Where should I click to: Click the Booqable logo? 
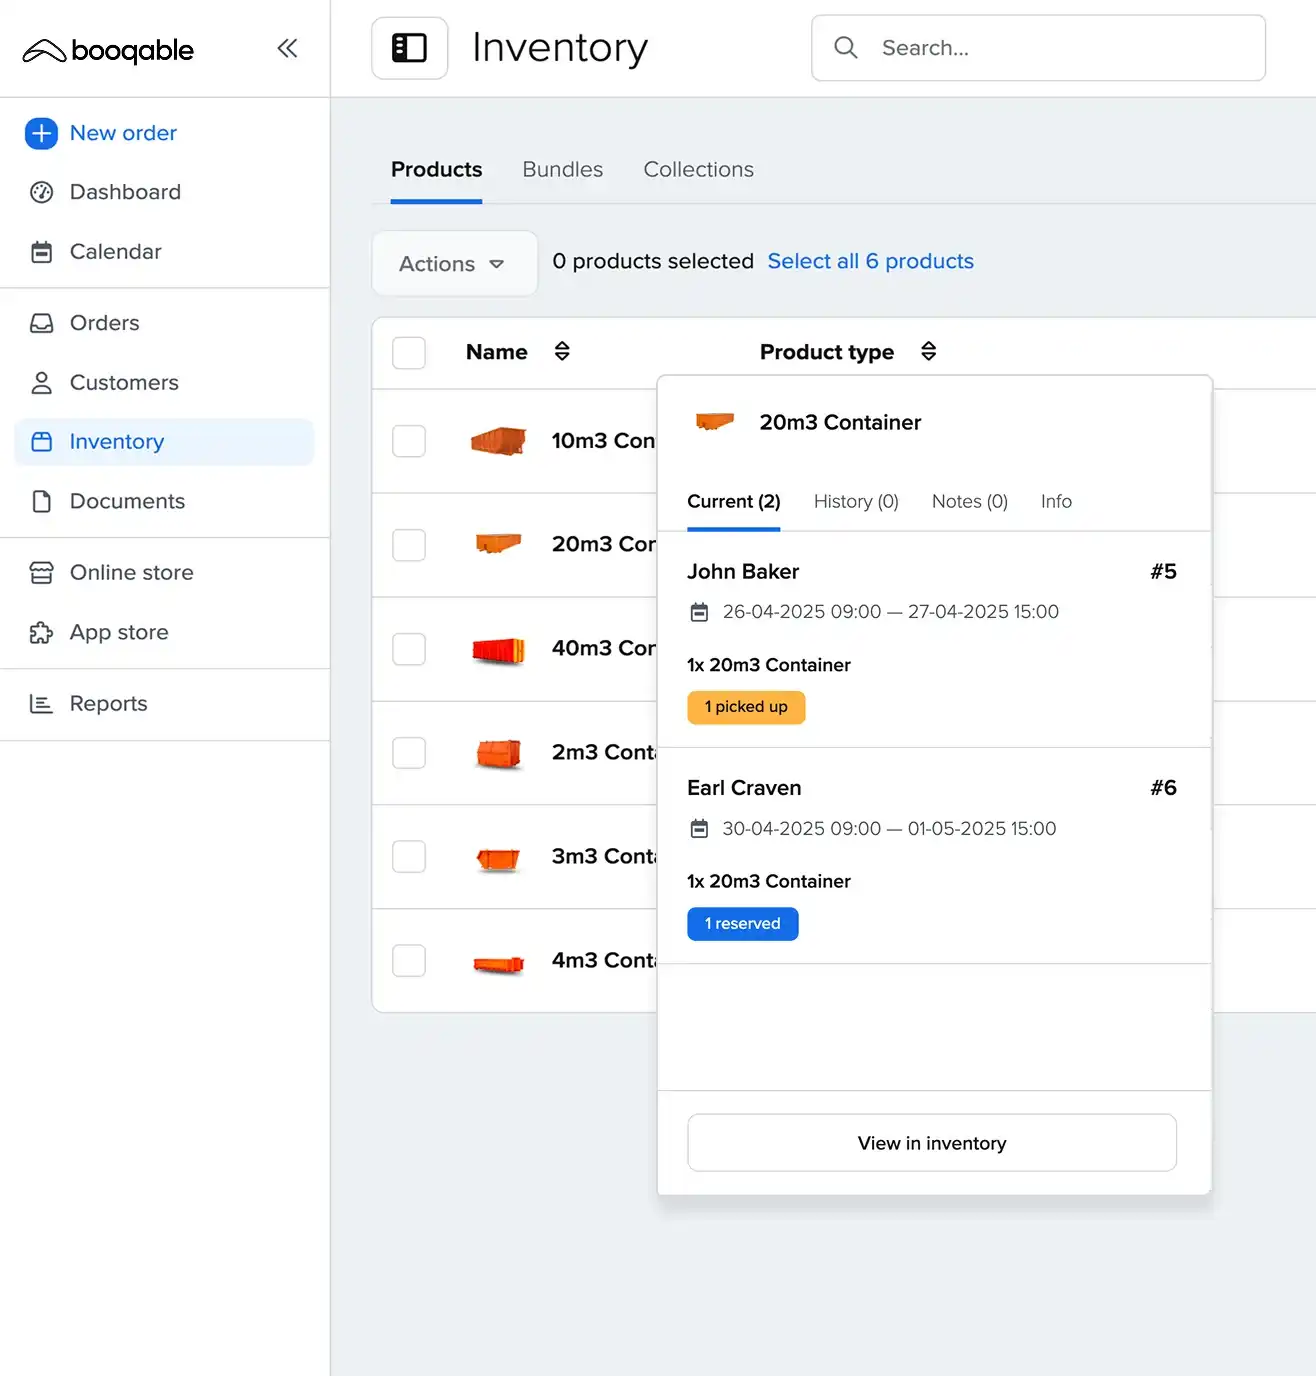107,50
